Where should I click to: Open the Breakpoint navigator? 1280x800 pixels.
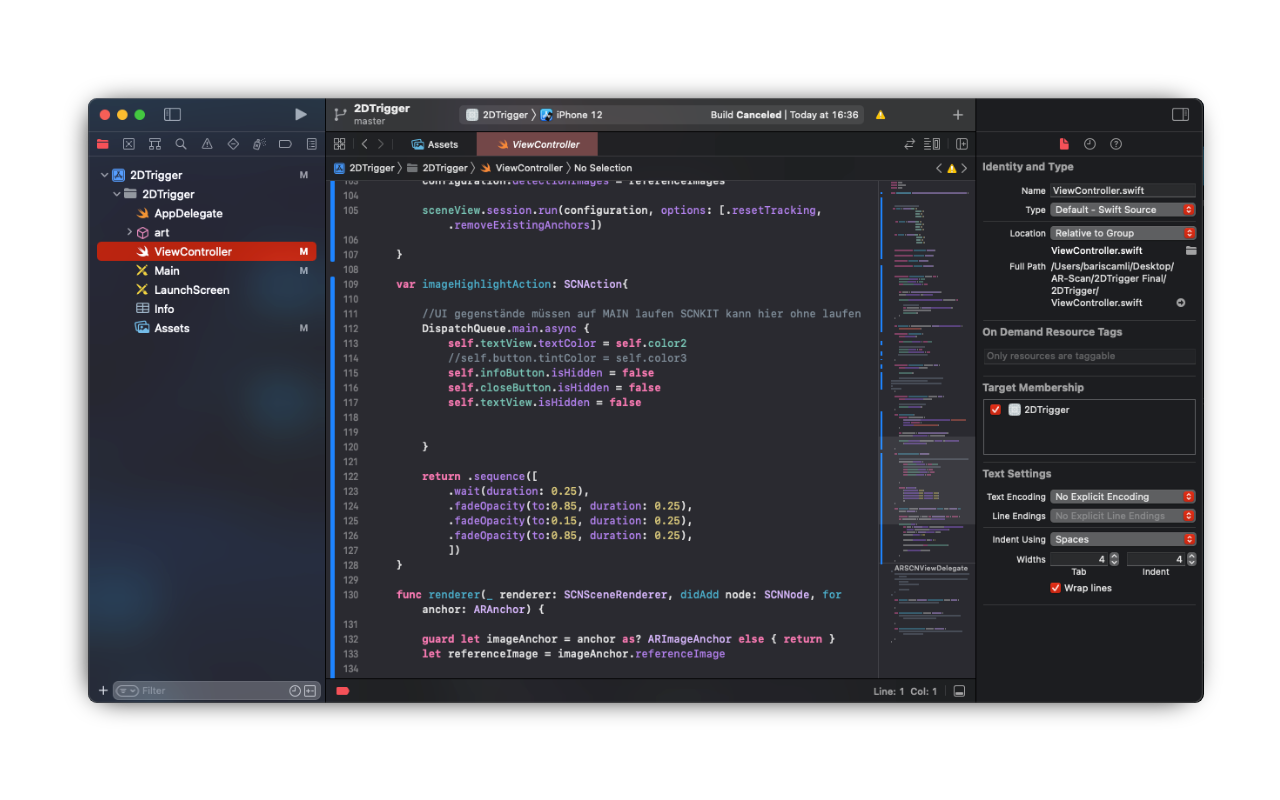[x=285, y=144]
